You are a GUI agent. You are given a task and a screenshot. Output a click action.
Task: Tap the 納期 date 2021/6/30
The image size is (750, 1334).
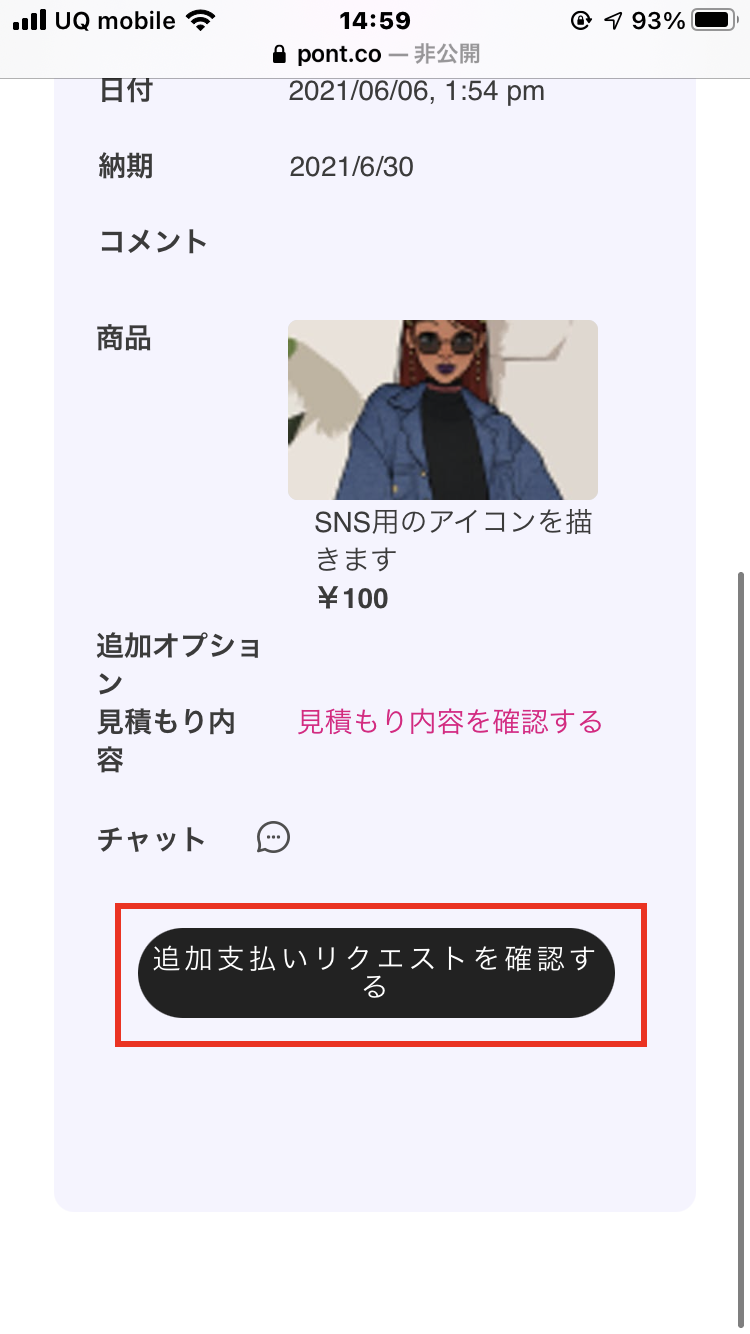(351, 166)
